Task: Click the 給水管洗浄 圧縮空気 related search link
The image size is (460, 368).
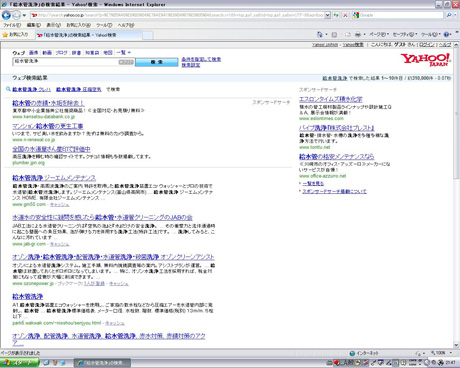Action: pyautogui.click(x=79, y=89)
